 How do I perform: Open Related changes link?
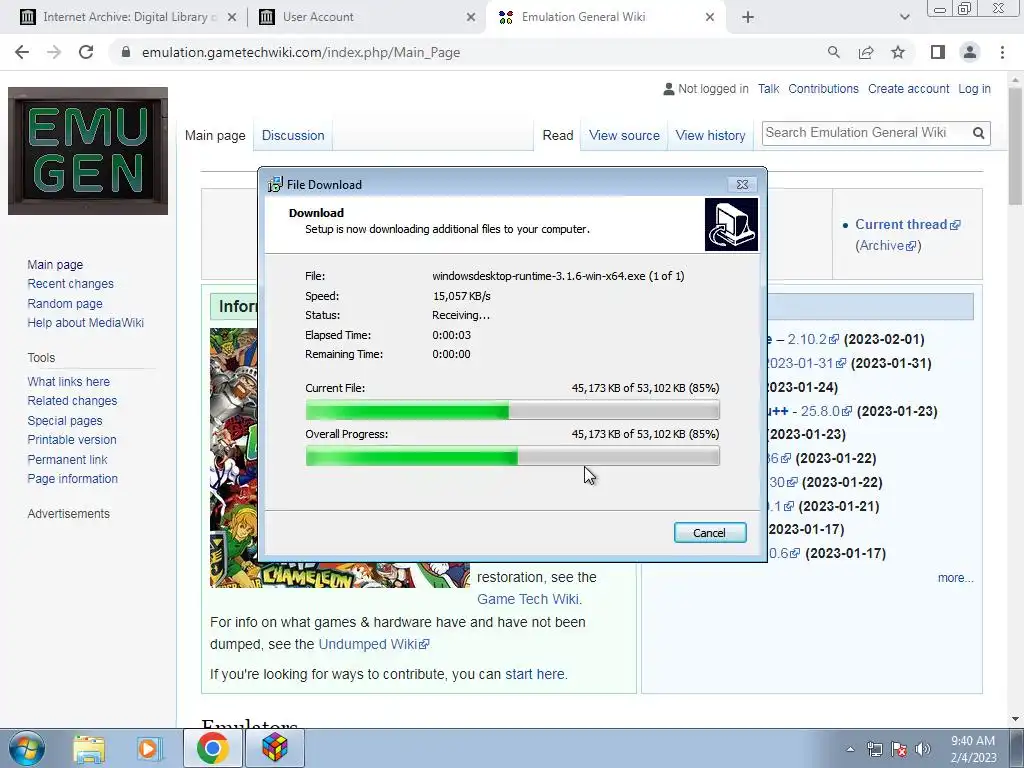72,400
